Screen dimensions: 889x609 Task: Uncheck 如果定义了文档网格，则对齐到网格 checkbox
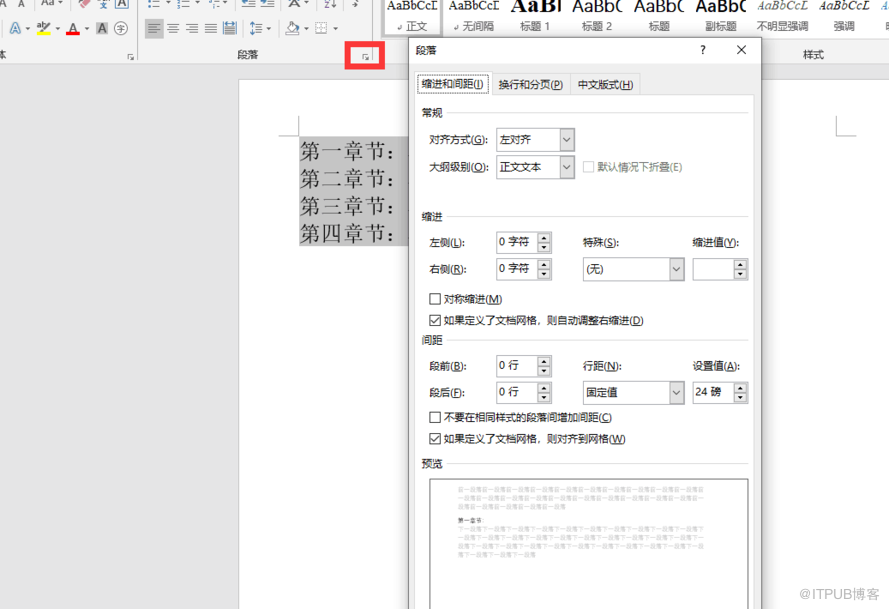pos(435,439)
